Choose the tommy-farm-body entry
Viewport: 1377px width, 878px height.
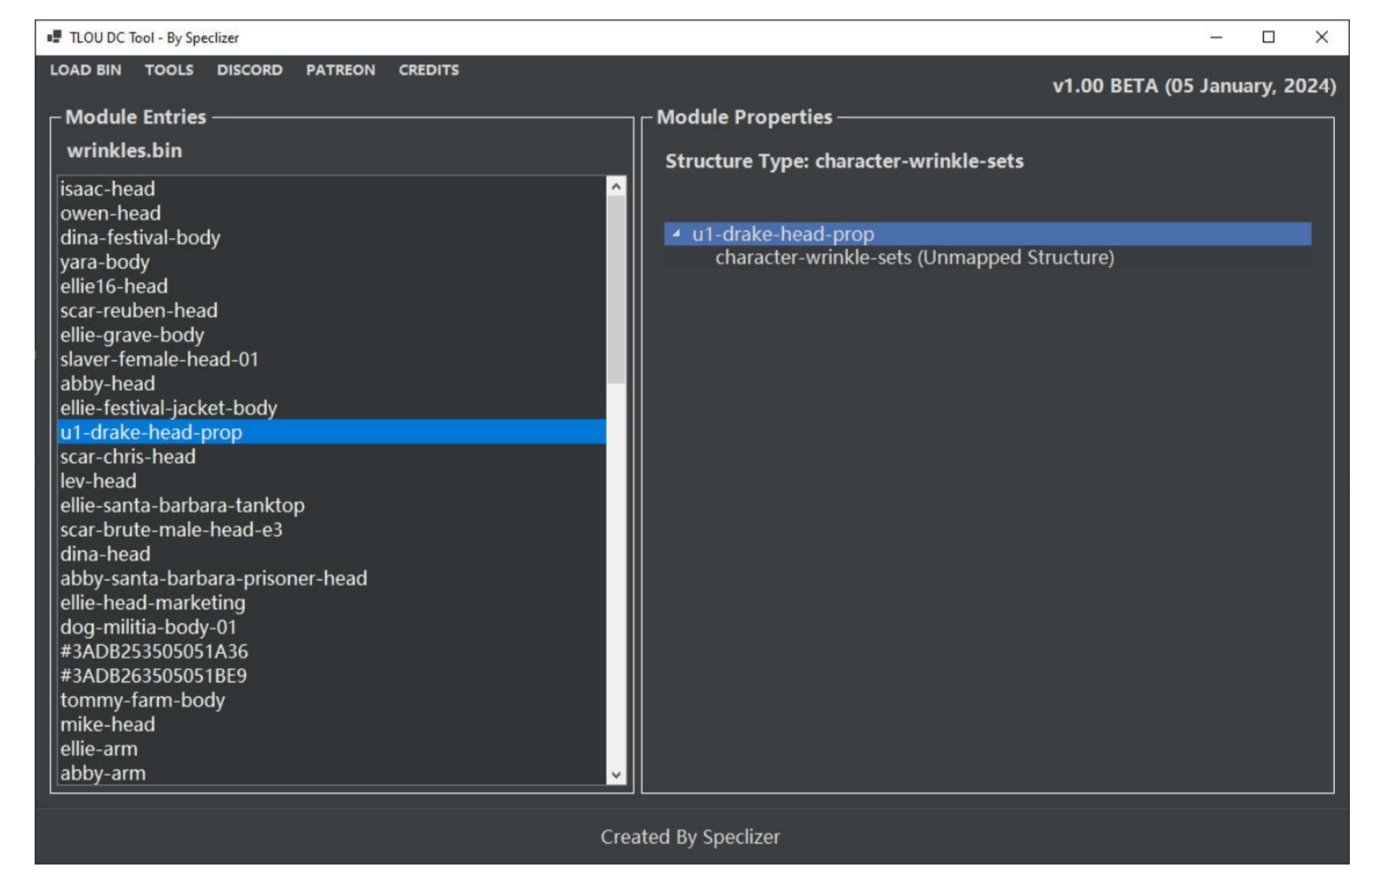142,700
